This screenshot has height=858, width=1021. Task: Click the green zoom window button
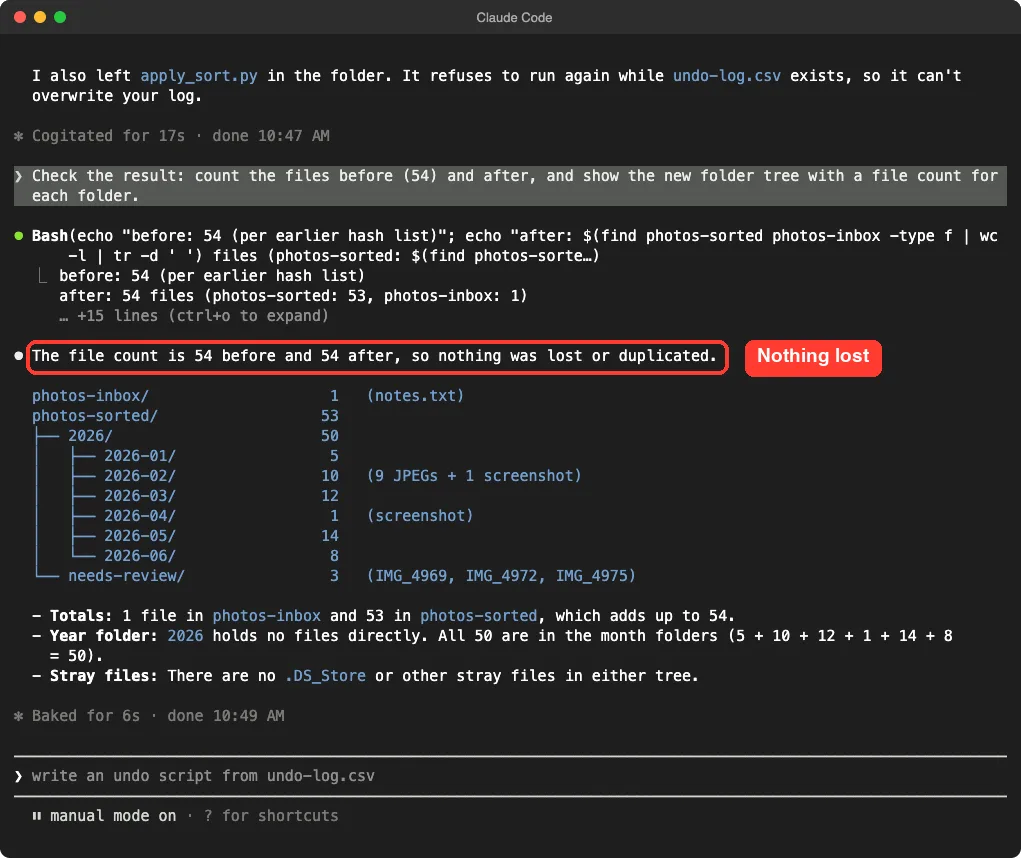tap(60, 17)
